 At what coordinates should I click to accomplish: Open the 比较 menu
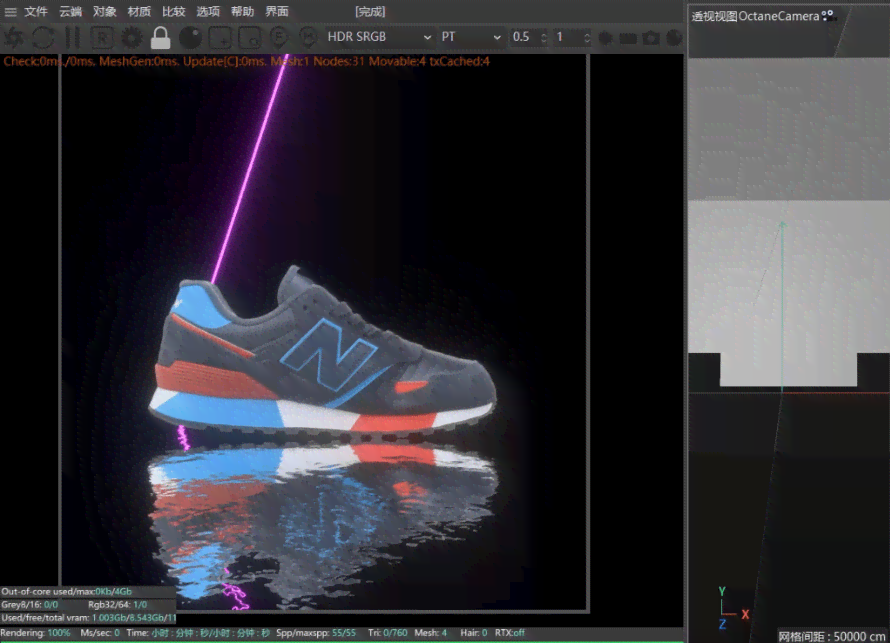click(174, 11)
